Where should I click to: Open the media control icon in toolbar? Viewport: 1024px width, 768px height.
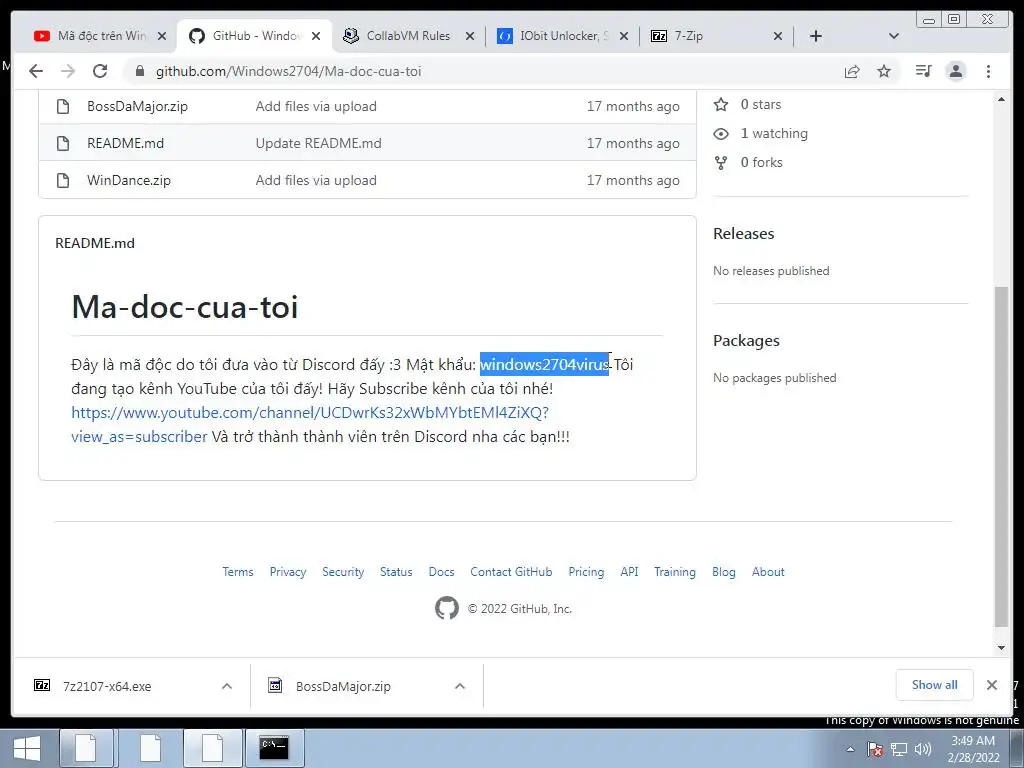923,71
